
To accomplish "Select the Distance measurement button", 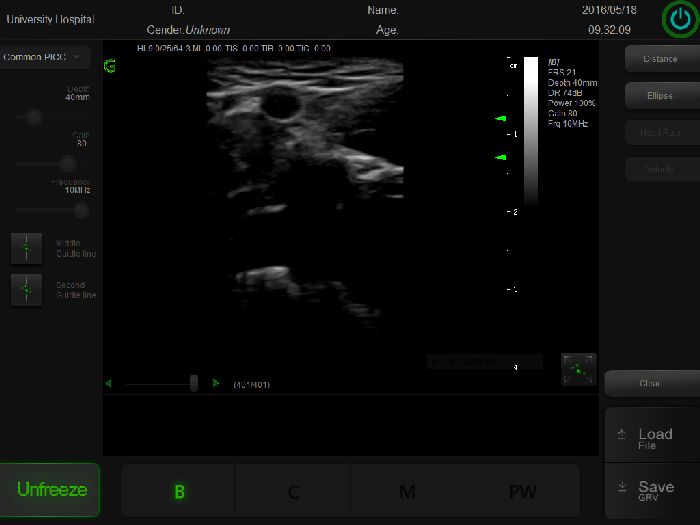I will point(659,59).
